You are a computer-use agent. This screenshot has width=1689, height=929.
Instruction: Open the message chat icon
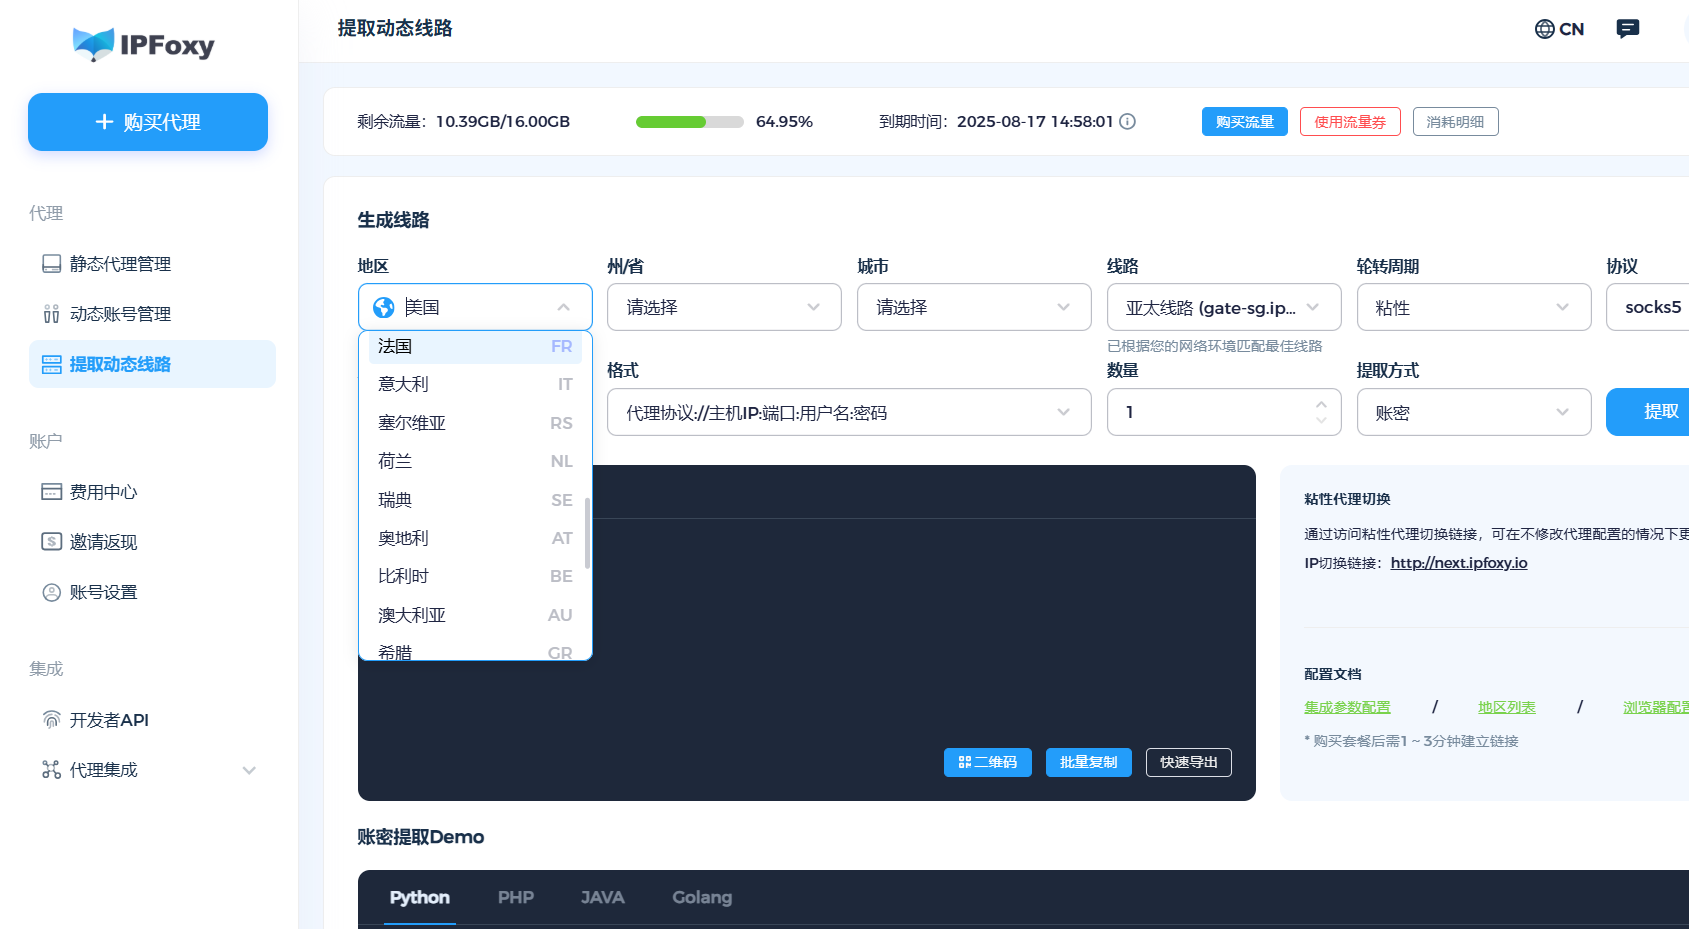tap(1628, 29)
